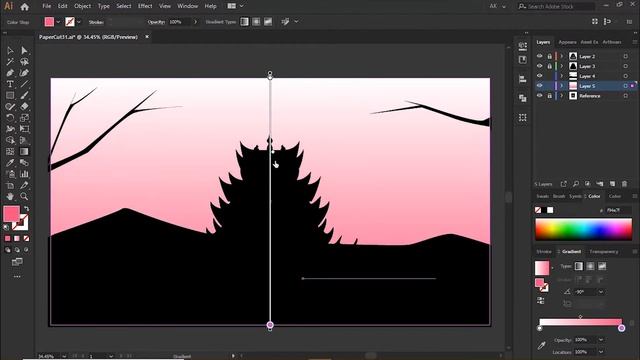Choose the Magic Wand tool
Image resolution: width=640 pixels, height=360 pixels.
(x=10, y=62)
